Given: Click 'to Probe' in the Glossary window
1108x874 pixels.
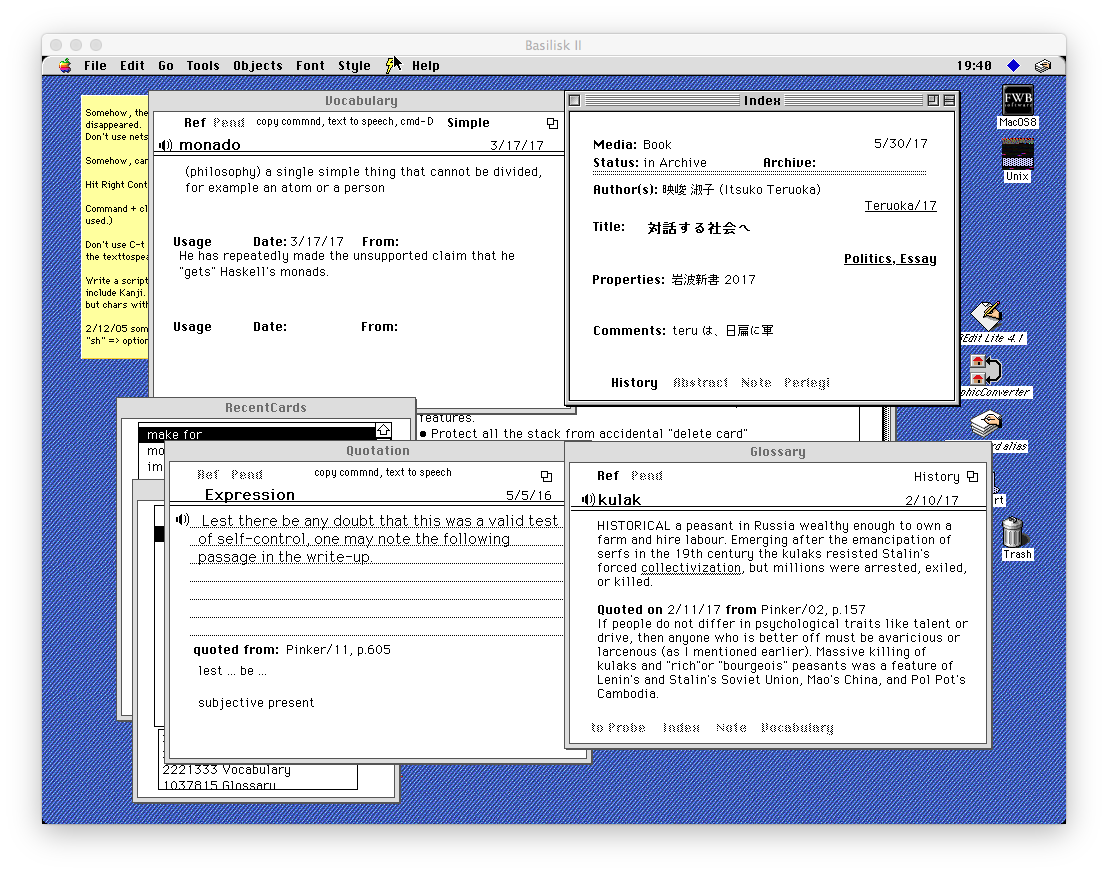Looking at the screenshot, I should (618, 727).
